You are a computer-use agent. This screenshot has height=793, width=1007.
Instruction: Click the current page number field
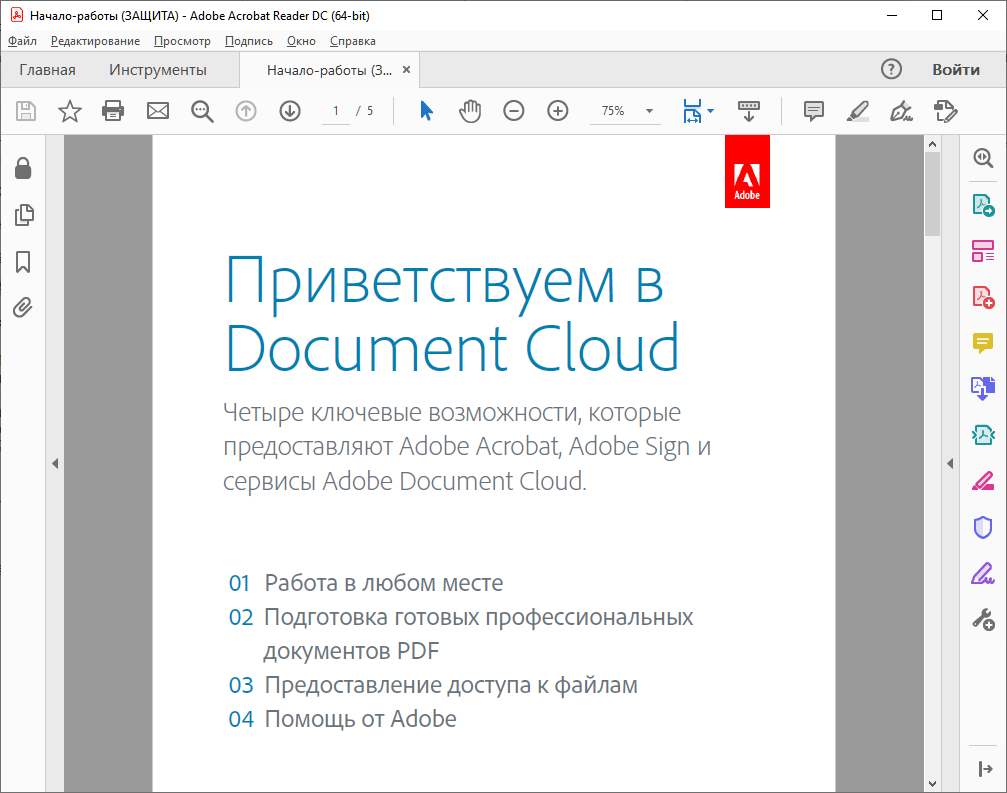[335, 111]
